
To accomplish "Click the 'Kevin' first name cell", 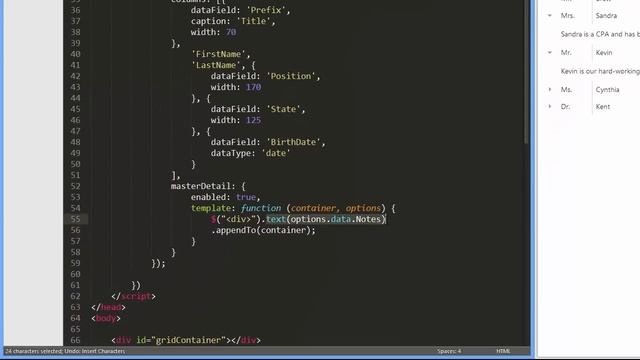I will 604,52.
